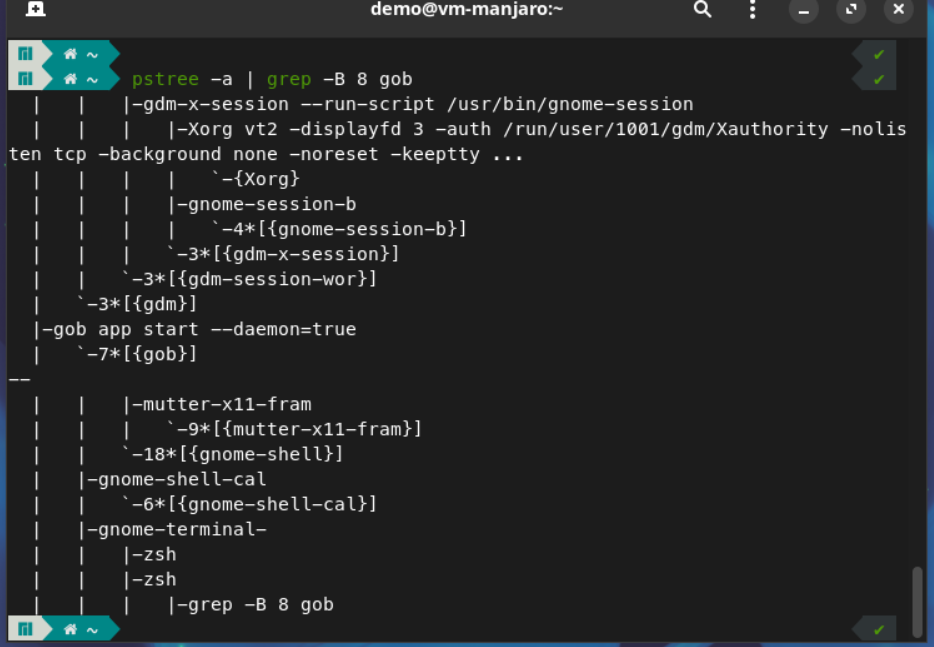The image size is (934, 647).
Task: Click the window minimize button
Action: [x=804, y=11]
